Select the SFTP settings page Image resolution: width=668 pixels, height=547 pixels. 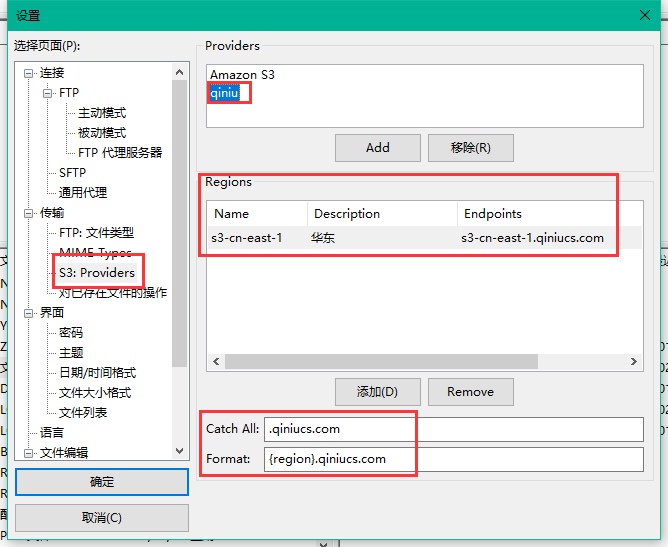tap(72, 173)
